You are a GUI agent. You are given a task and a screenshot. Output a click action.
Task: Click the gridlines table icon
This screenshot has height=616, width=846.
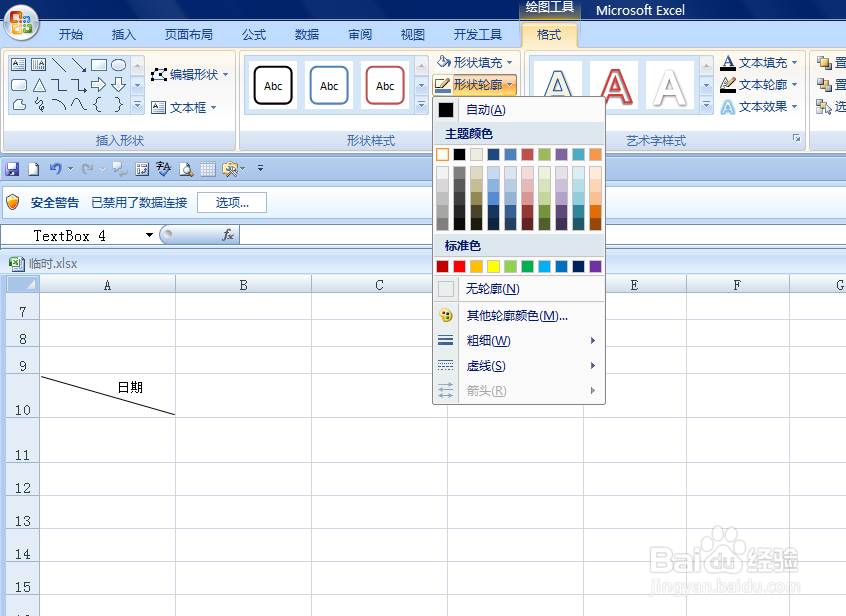[x=208, y=169]
